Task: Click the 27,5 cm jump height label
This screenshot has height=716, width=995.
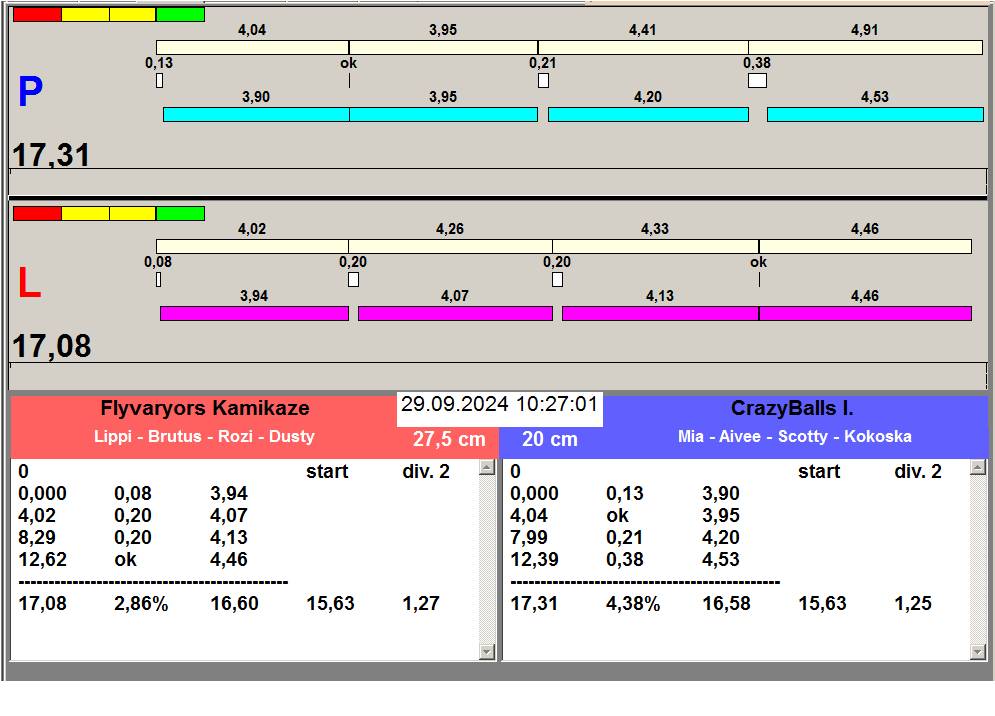Action: [x=449, y=439]
